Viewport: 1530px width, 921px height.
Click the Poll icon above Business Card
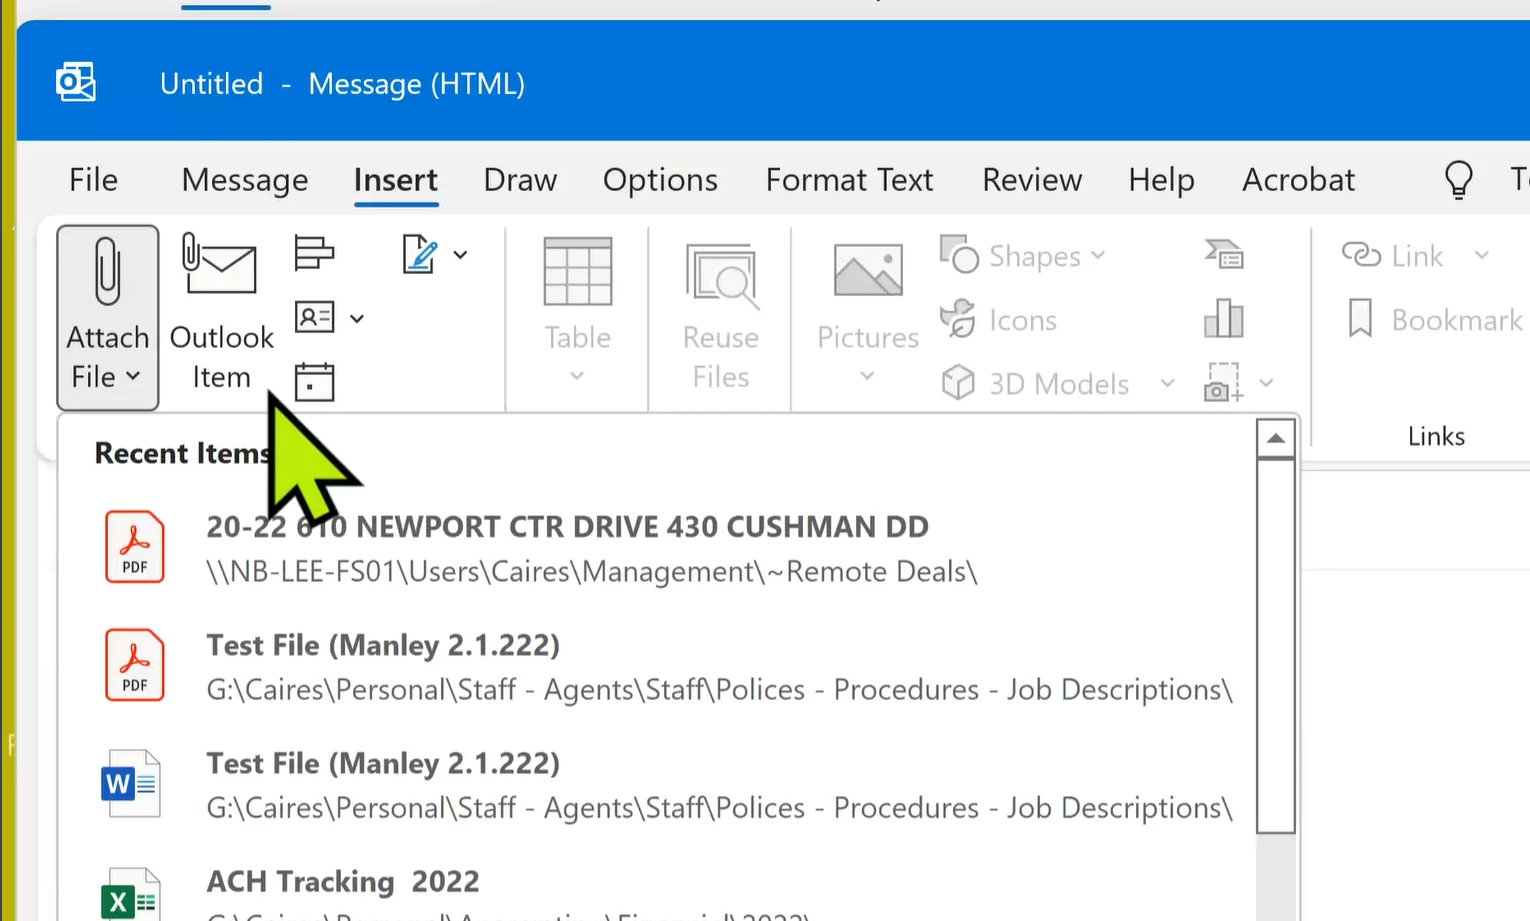click(314, 253)
